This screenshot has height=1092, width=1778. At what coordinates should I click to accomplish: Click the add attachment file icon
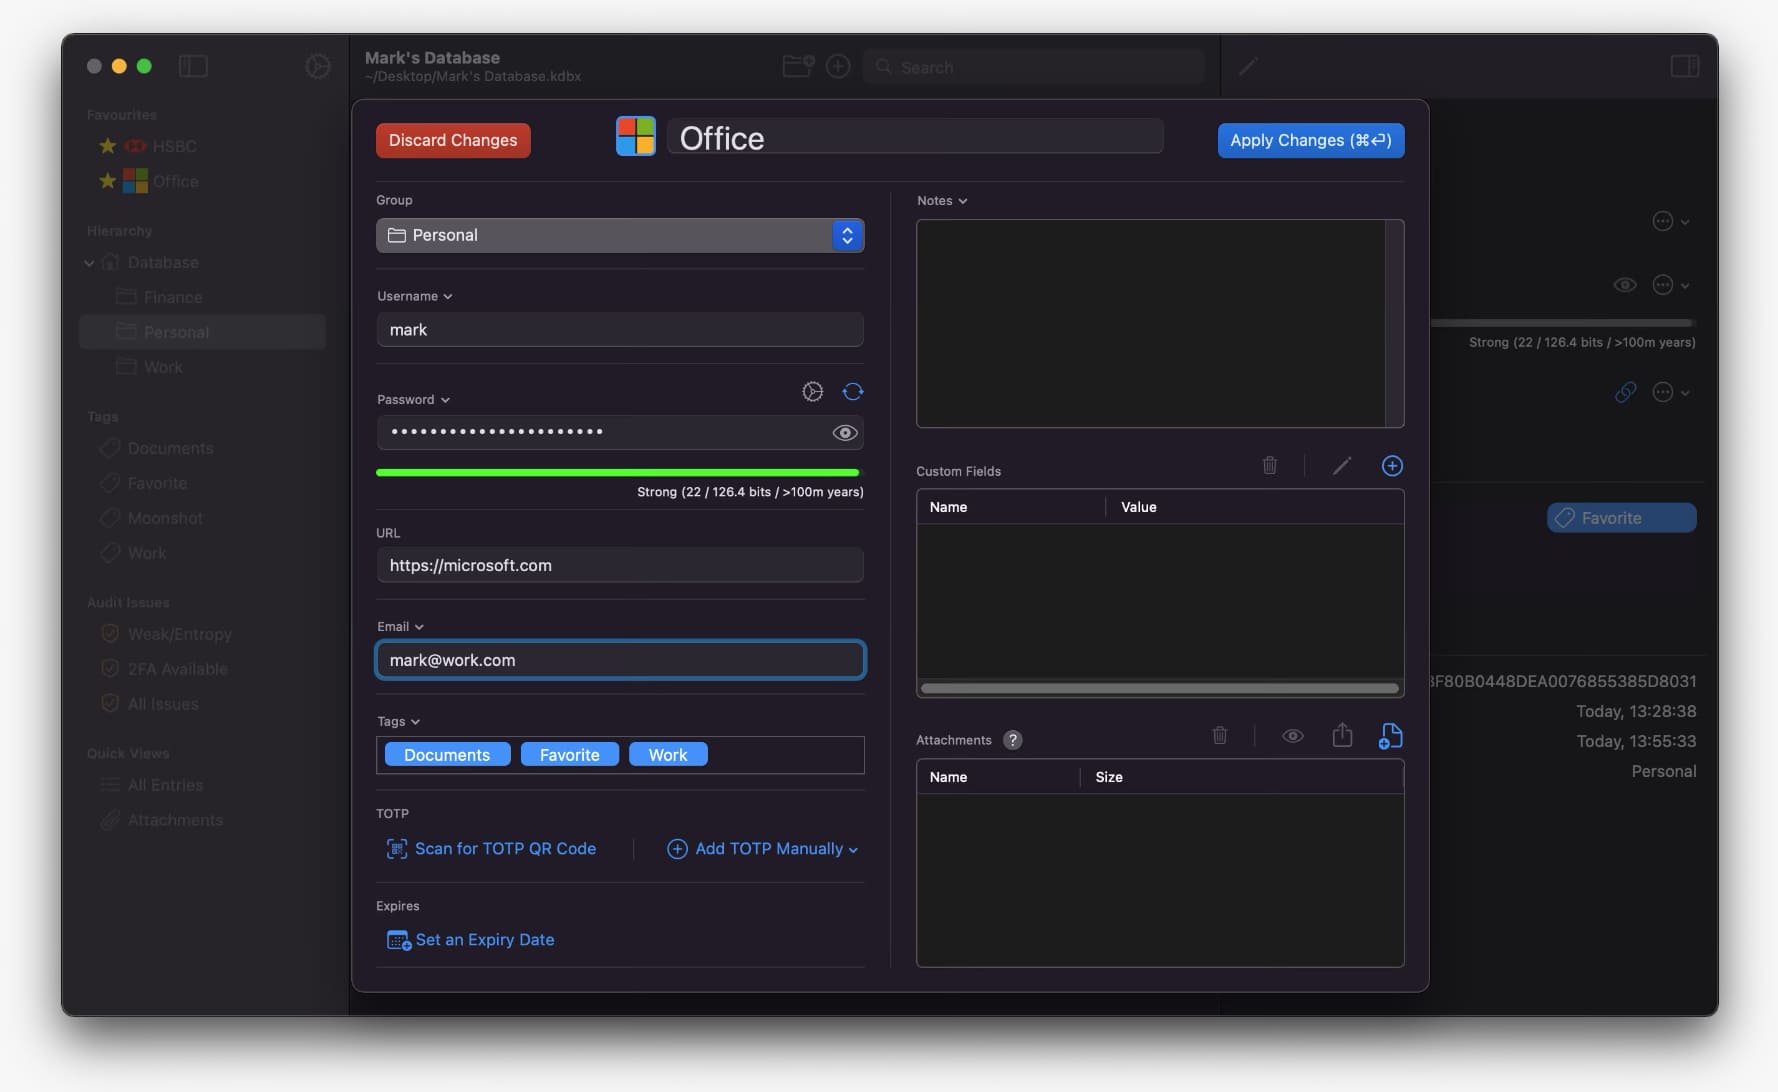[1390, 737]
